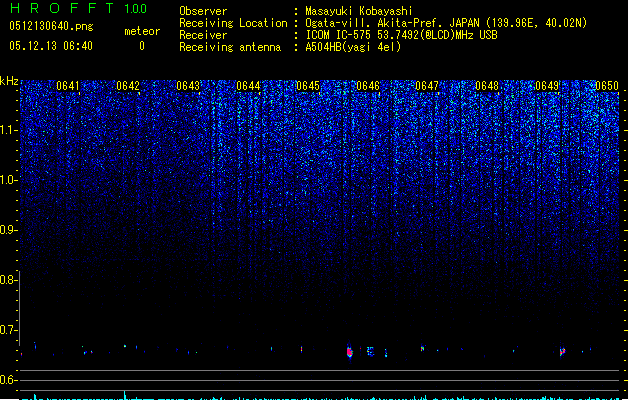Click the 0649 time marker
This screenshot has width=629, height=400.
tap(547, 86)
